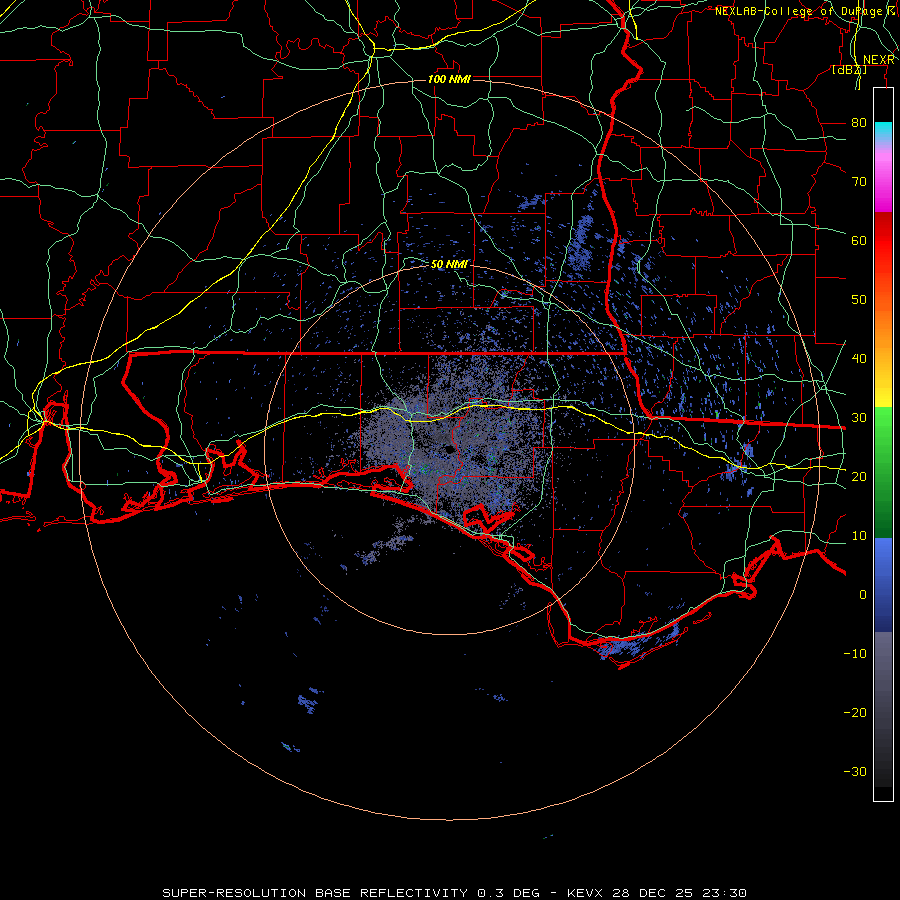The image size is (900, 900).
Task: Select the -20 dBZ scale label
Action: (x=855, y=712)
